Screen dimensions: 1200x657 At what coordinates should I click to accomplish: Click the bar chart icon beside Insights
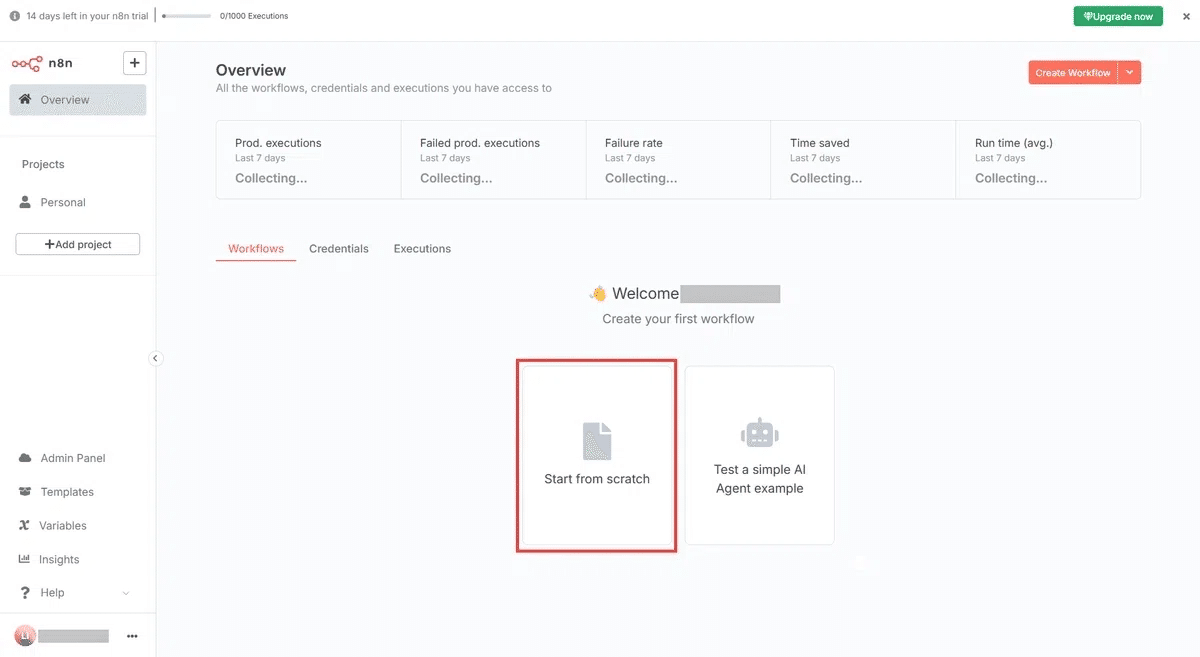[x=25, y=559]
